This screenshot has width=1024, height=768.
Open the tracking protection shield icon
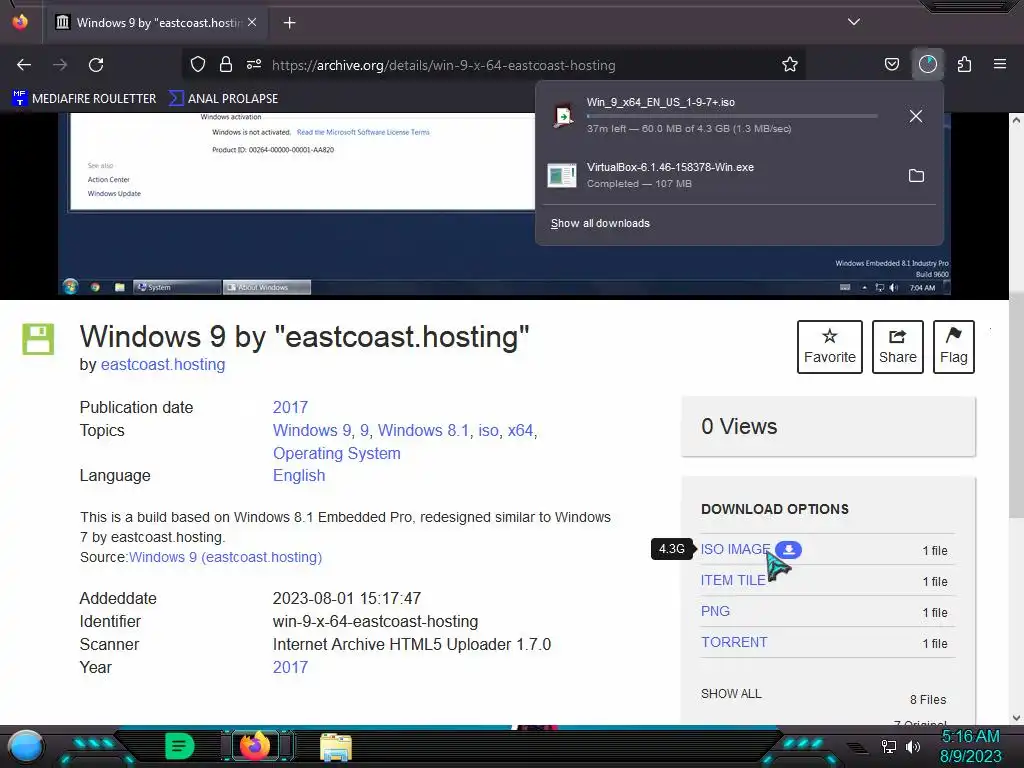click(198, 65)
